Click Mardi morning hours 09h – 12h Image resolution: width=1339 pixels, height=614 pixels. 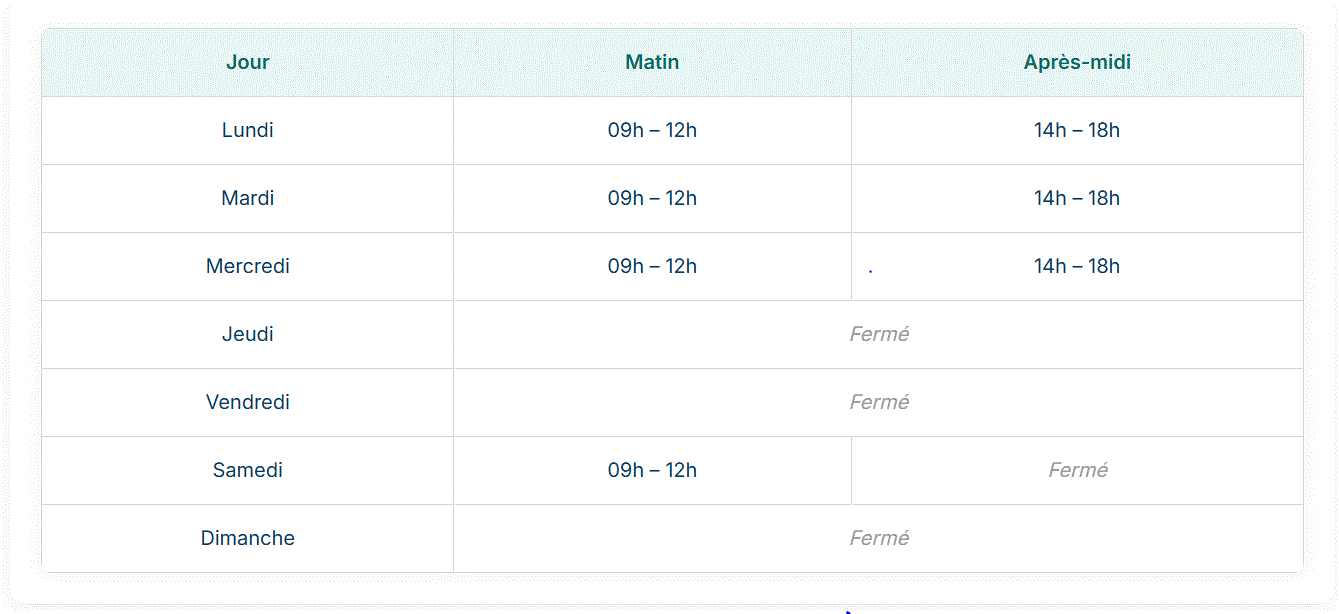(x=652, y=198)
